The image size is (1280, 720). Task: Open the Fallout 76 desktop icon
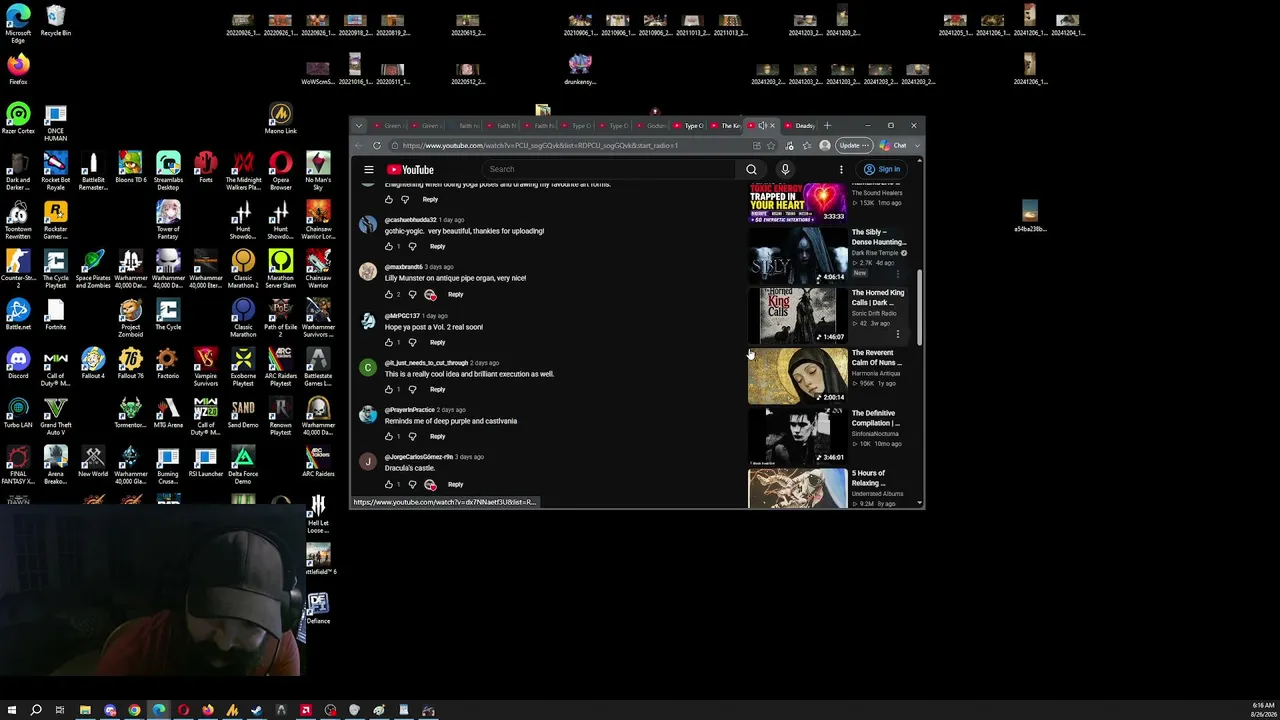(130, 362)
